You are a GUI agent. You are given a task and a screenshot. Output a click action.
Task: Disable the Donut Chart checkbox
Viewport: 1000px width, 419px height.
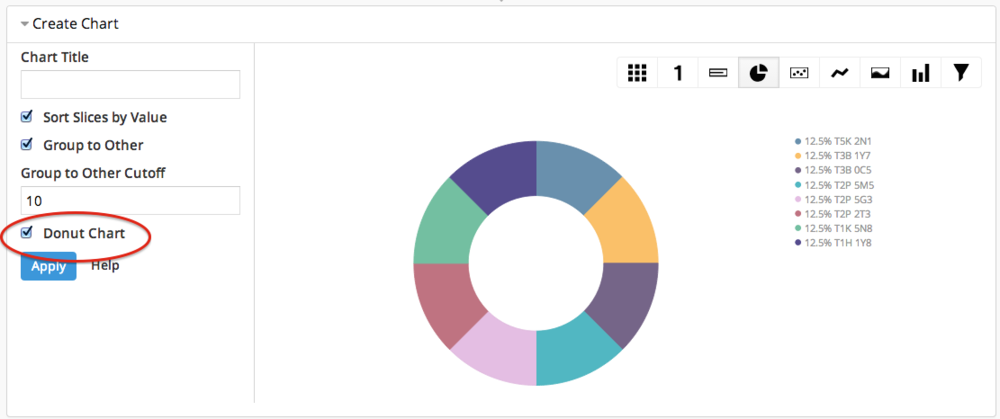pyautogui.click(x=27, y=233)
